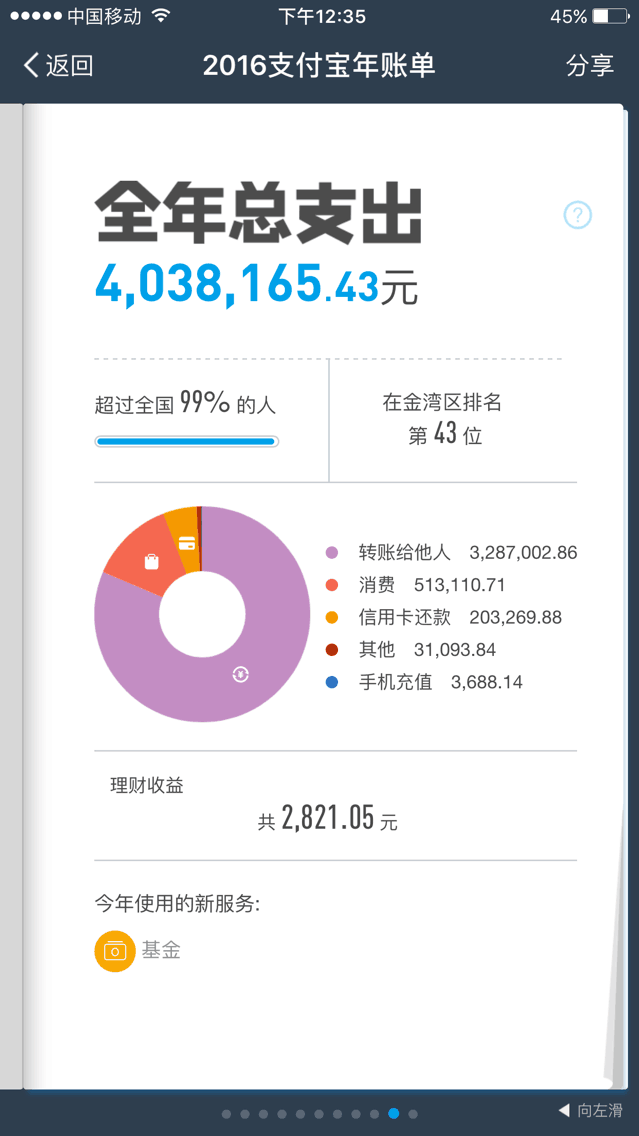Select the blue 手机充值 legend dot
The width and height of the screenshot is (639, 1136).
(x=332, y=682)
